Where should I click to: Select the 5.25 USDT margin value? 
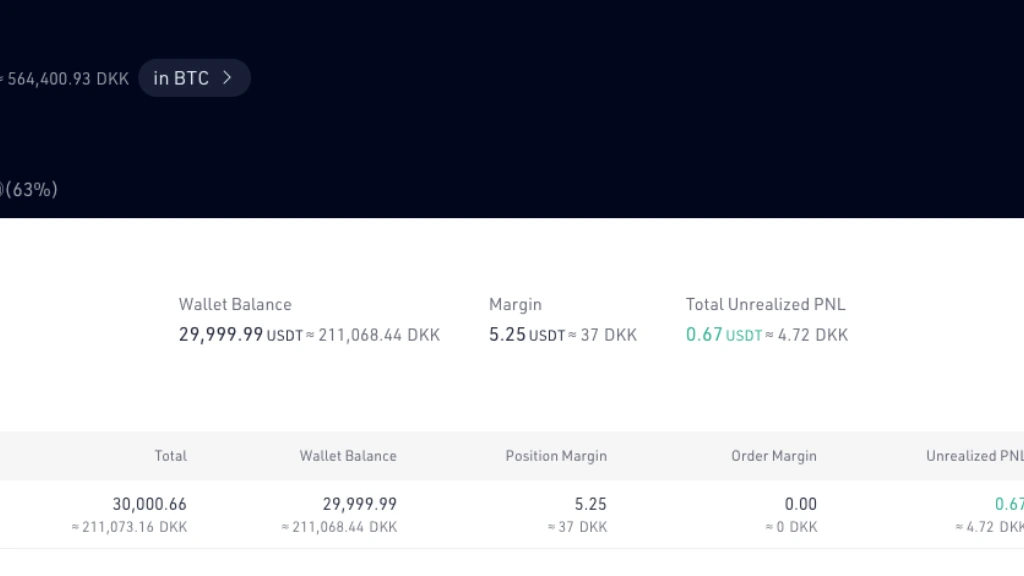click(x=526, y=334)
